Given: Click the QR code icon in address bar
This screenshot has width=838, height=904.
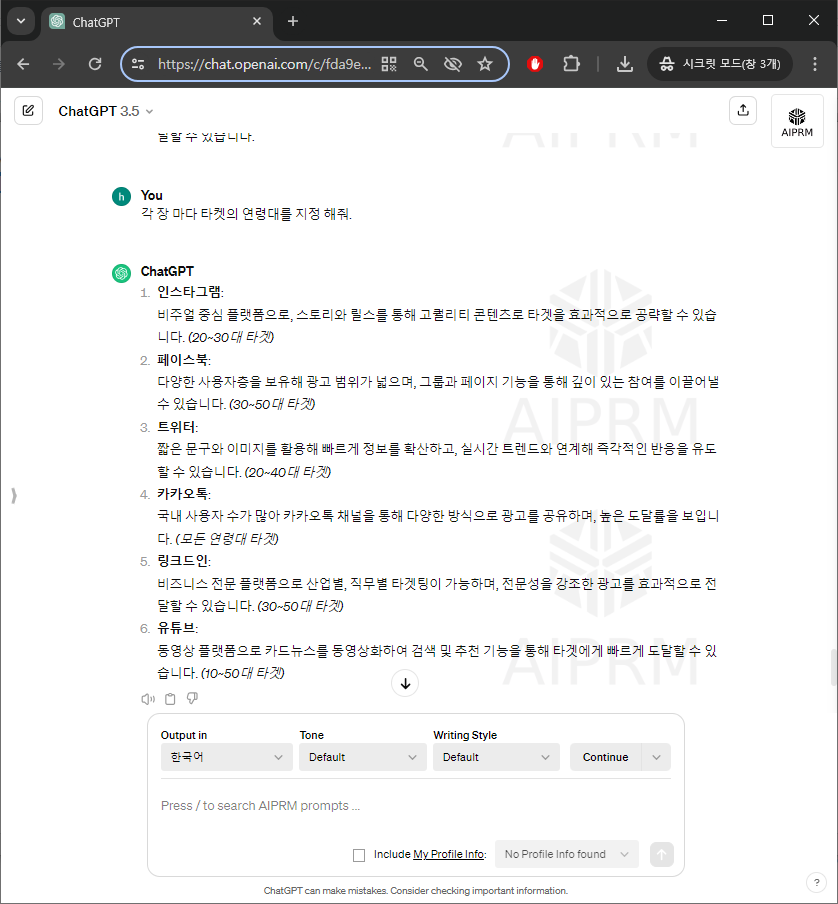Looking at the screenshot, I should pyautogui.click(x=390, y=64).
